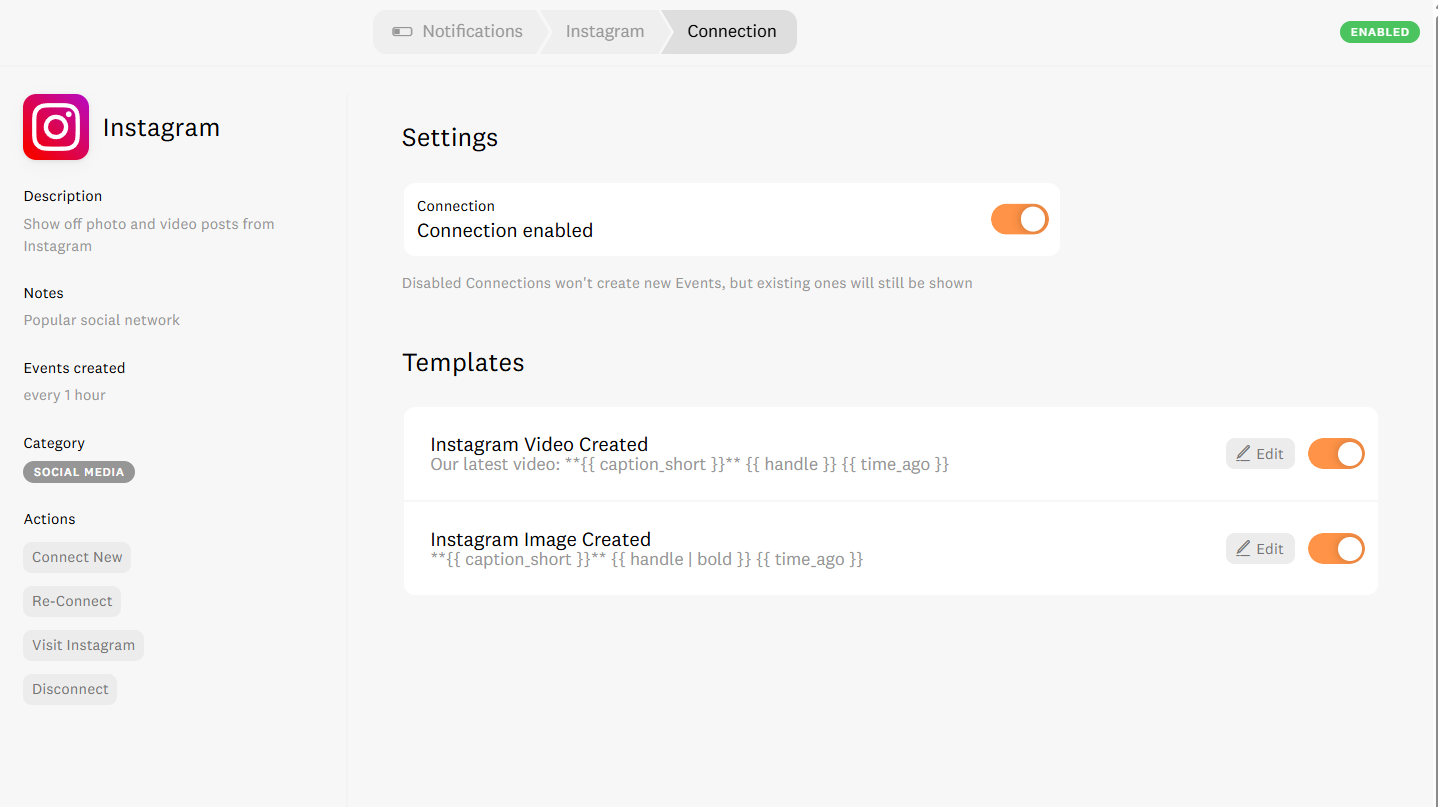1438x807 pixels.
Task: Click the Connect New button
Action: click(77, 557)
